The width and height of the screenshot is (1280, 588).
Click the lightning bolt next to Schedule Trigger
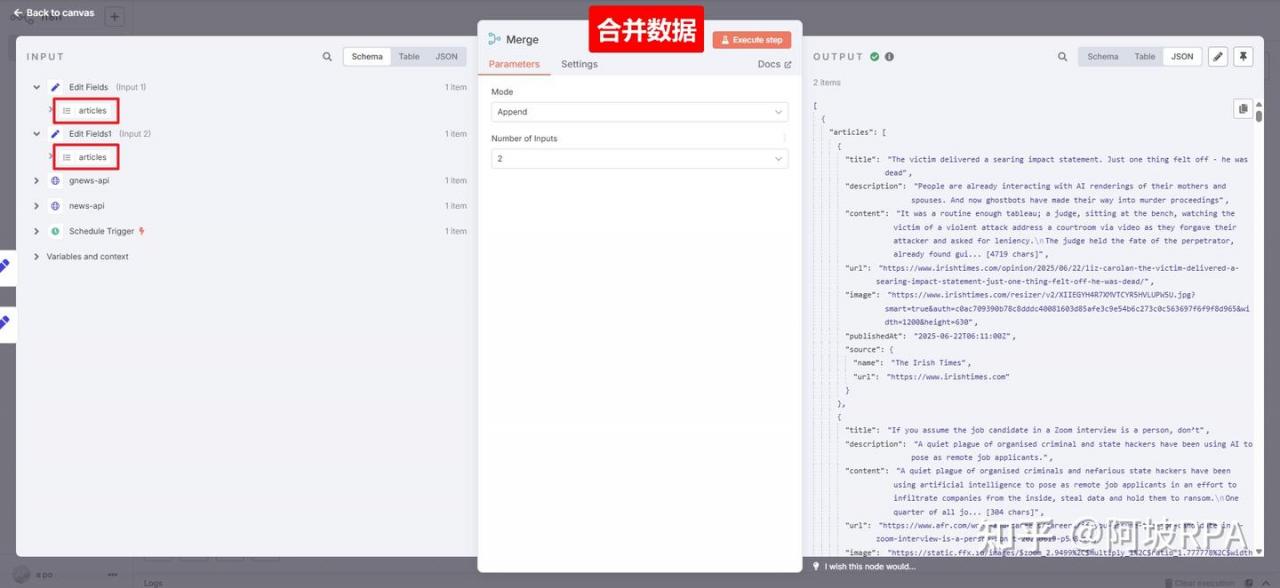click(142, 231)
